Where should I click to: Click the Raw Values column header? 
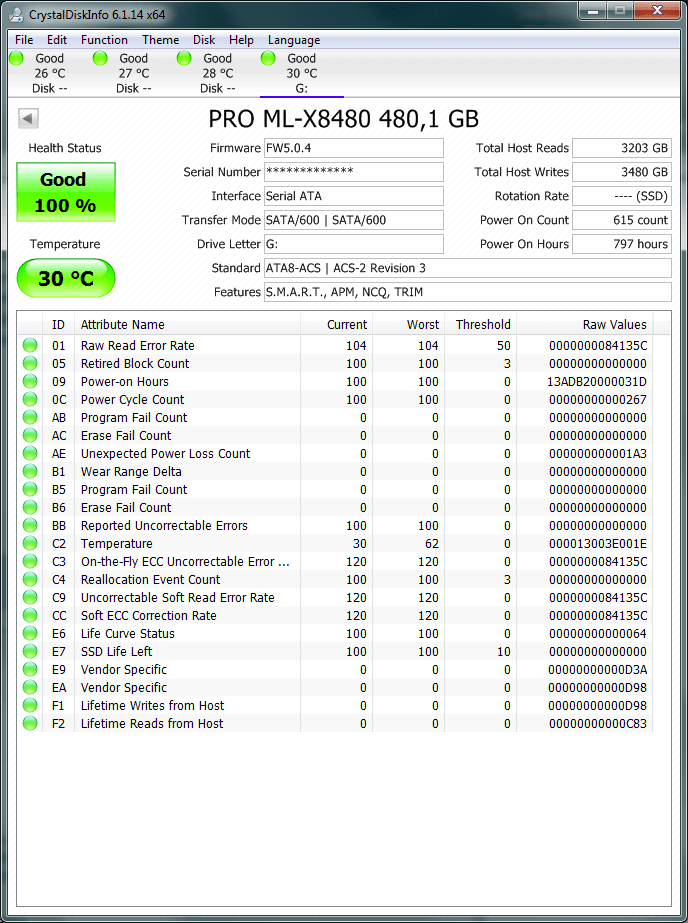pos(584,324)
